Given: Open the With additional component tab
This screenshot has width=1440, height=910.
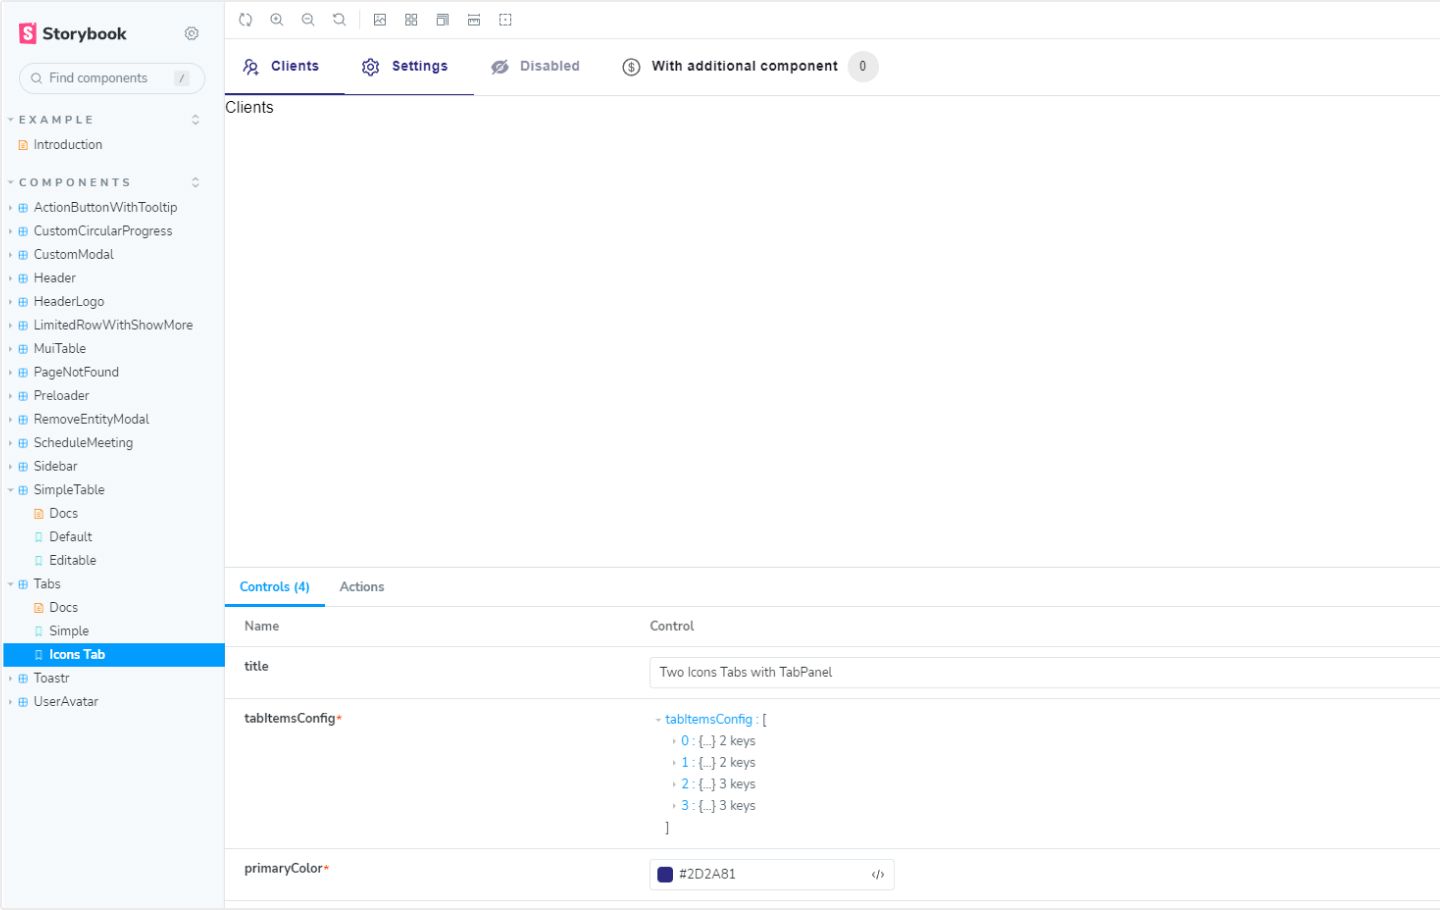Looking at the screenshot, I should pos(750,67).
